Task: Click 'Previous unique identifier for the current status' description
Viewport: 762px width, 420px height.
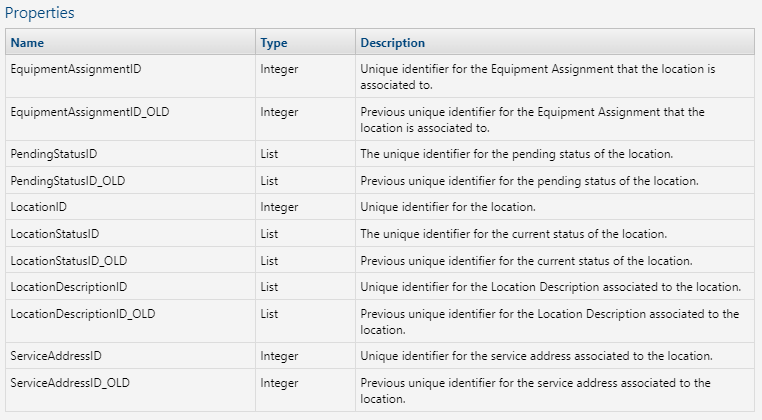Action: pos(526,261)
